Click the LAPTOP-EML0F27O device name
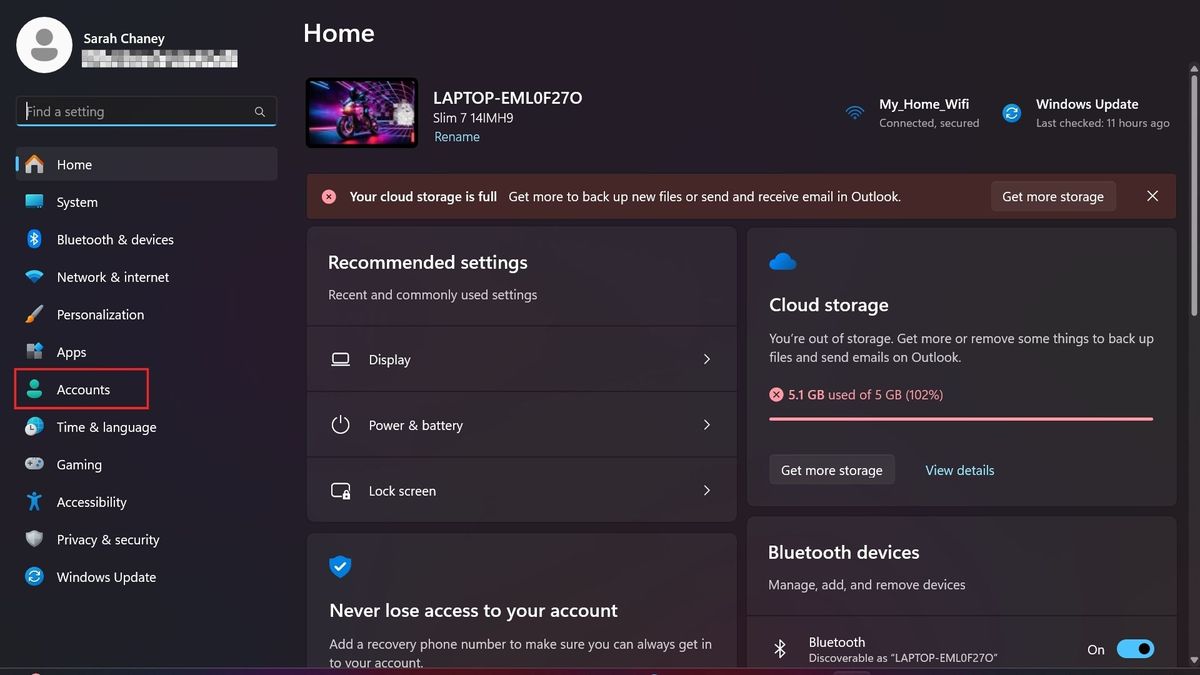This screenshot has height=675, width=1200. click(x=507, y=98)
